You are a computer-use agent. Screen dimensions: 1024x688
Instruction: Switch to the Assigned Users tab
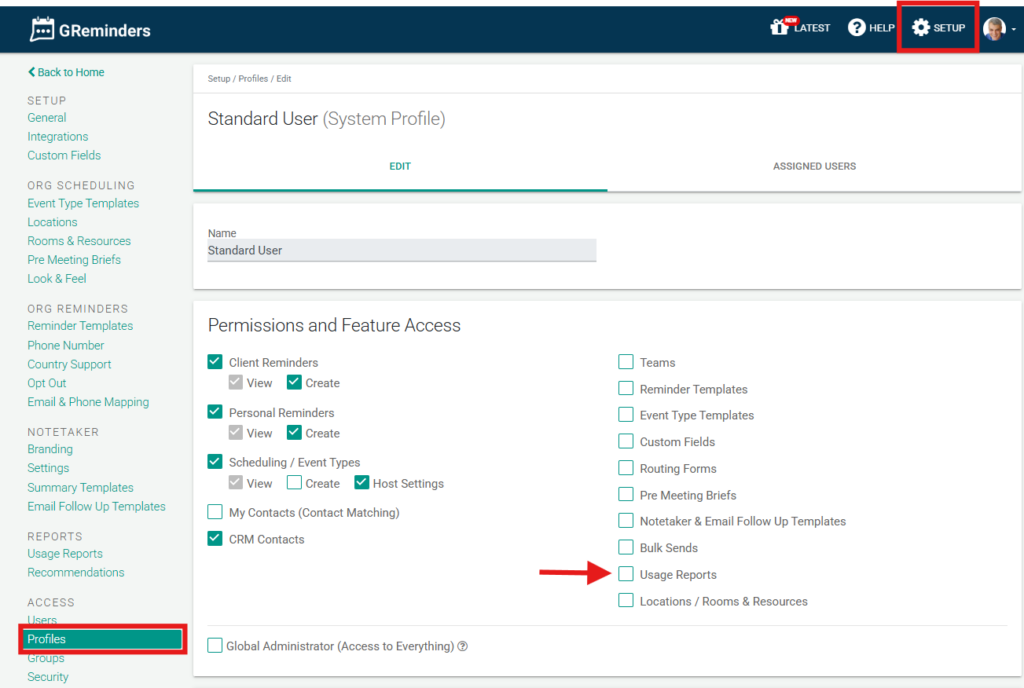point(814,166)
